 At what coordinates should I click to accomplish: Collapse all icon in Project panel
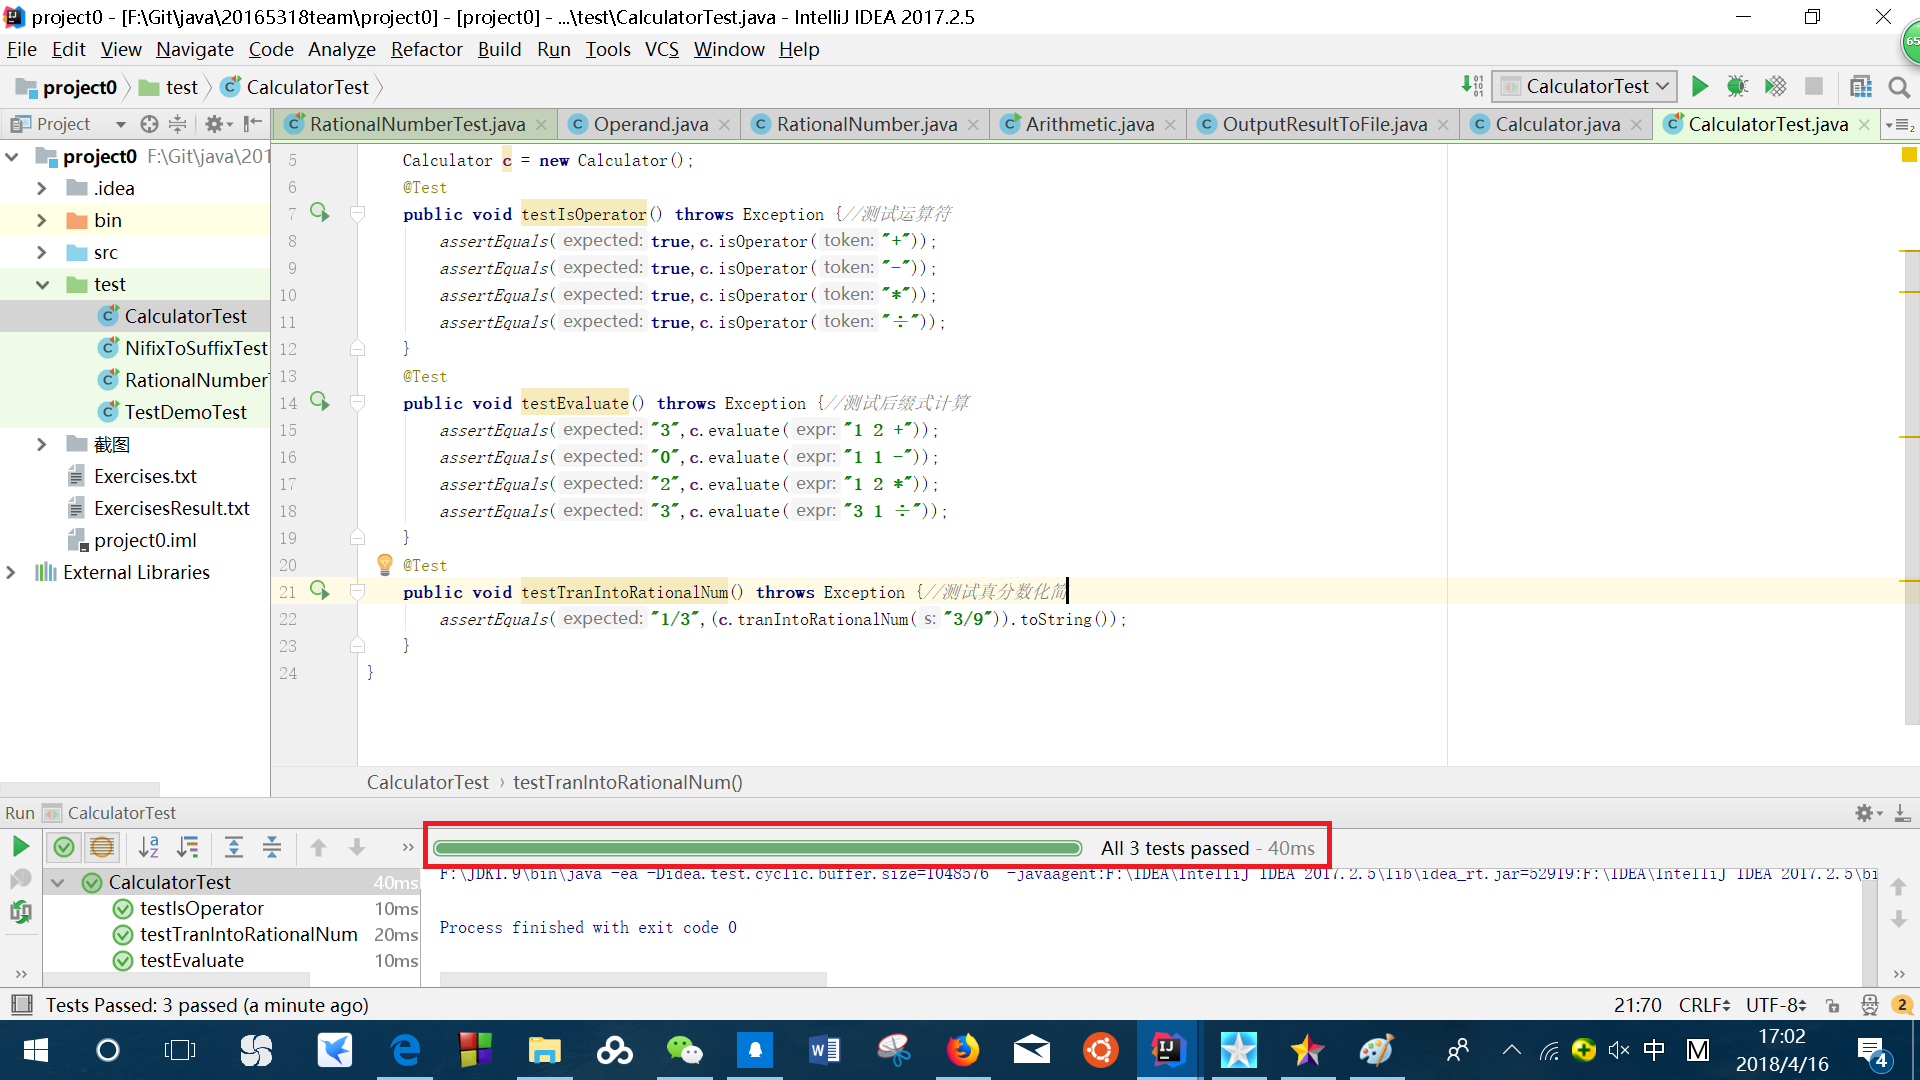coord(178,124)
